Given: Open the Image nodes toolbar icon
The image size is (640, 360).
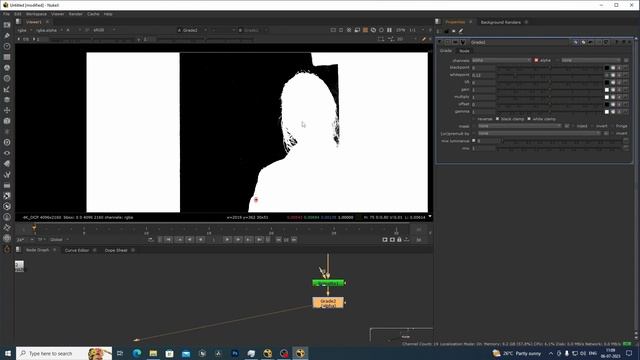Looking at the screenshot, I should [x=7, y=25].
